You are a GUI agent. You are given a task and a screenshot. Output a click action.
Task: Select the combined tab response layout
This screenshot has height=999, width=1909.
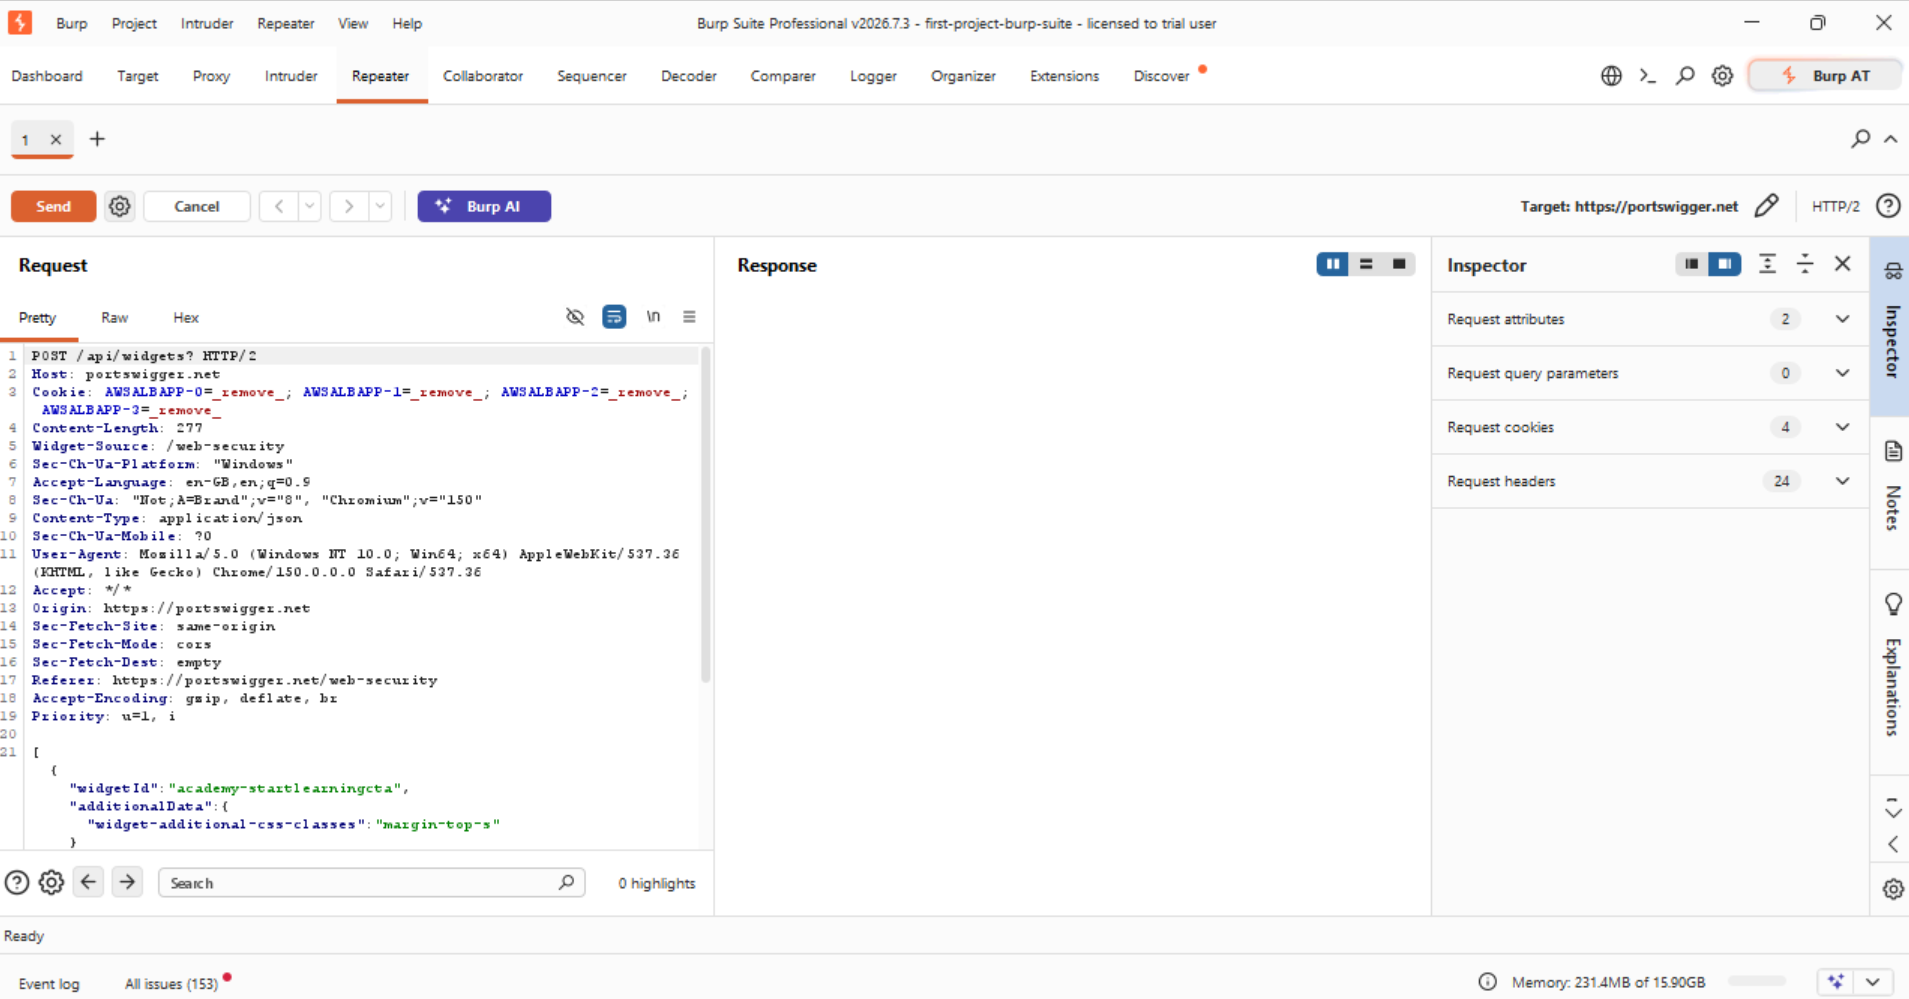click(1399, 264)
